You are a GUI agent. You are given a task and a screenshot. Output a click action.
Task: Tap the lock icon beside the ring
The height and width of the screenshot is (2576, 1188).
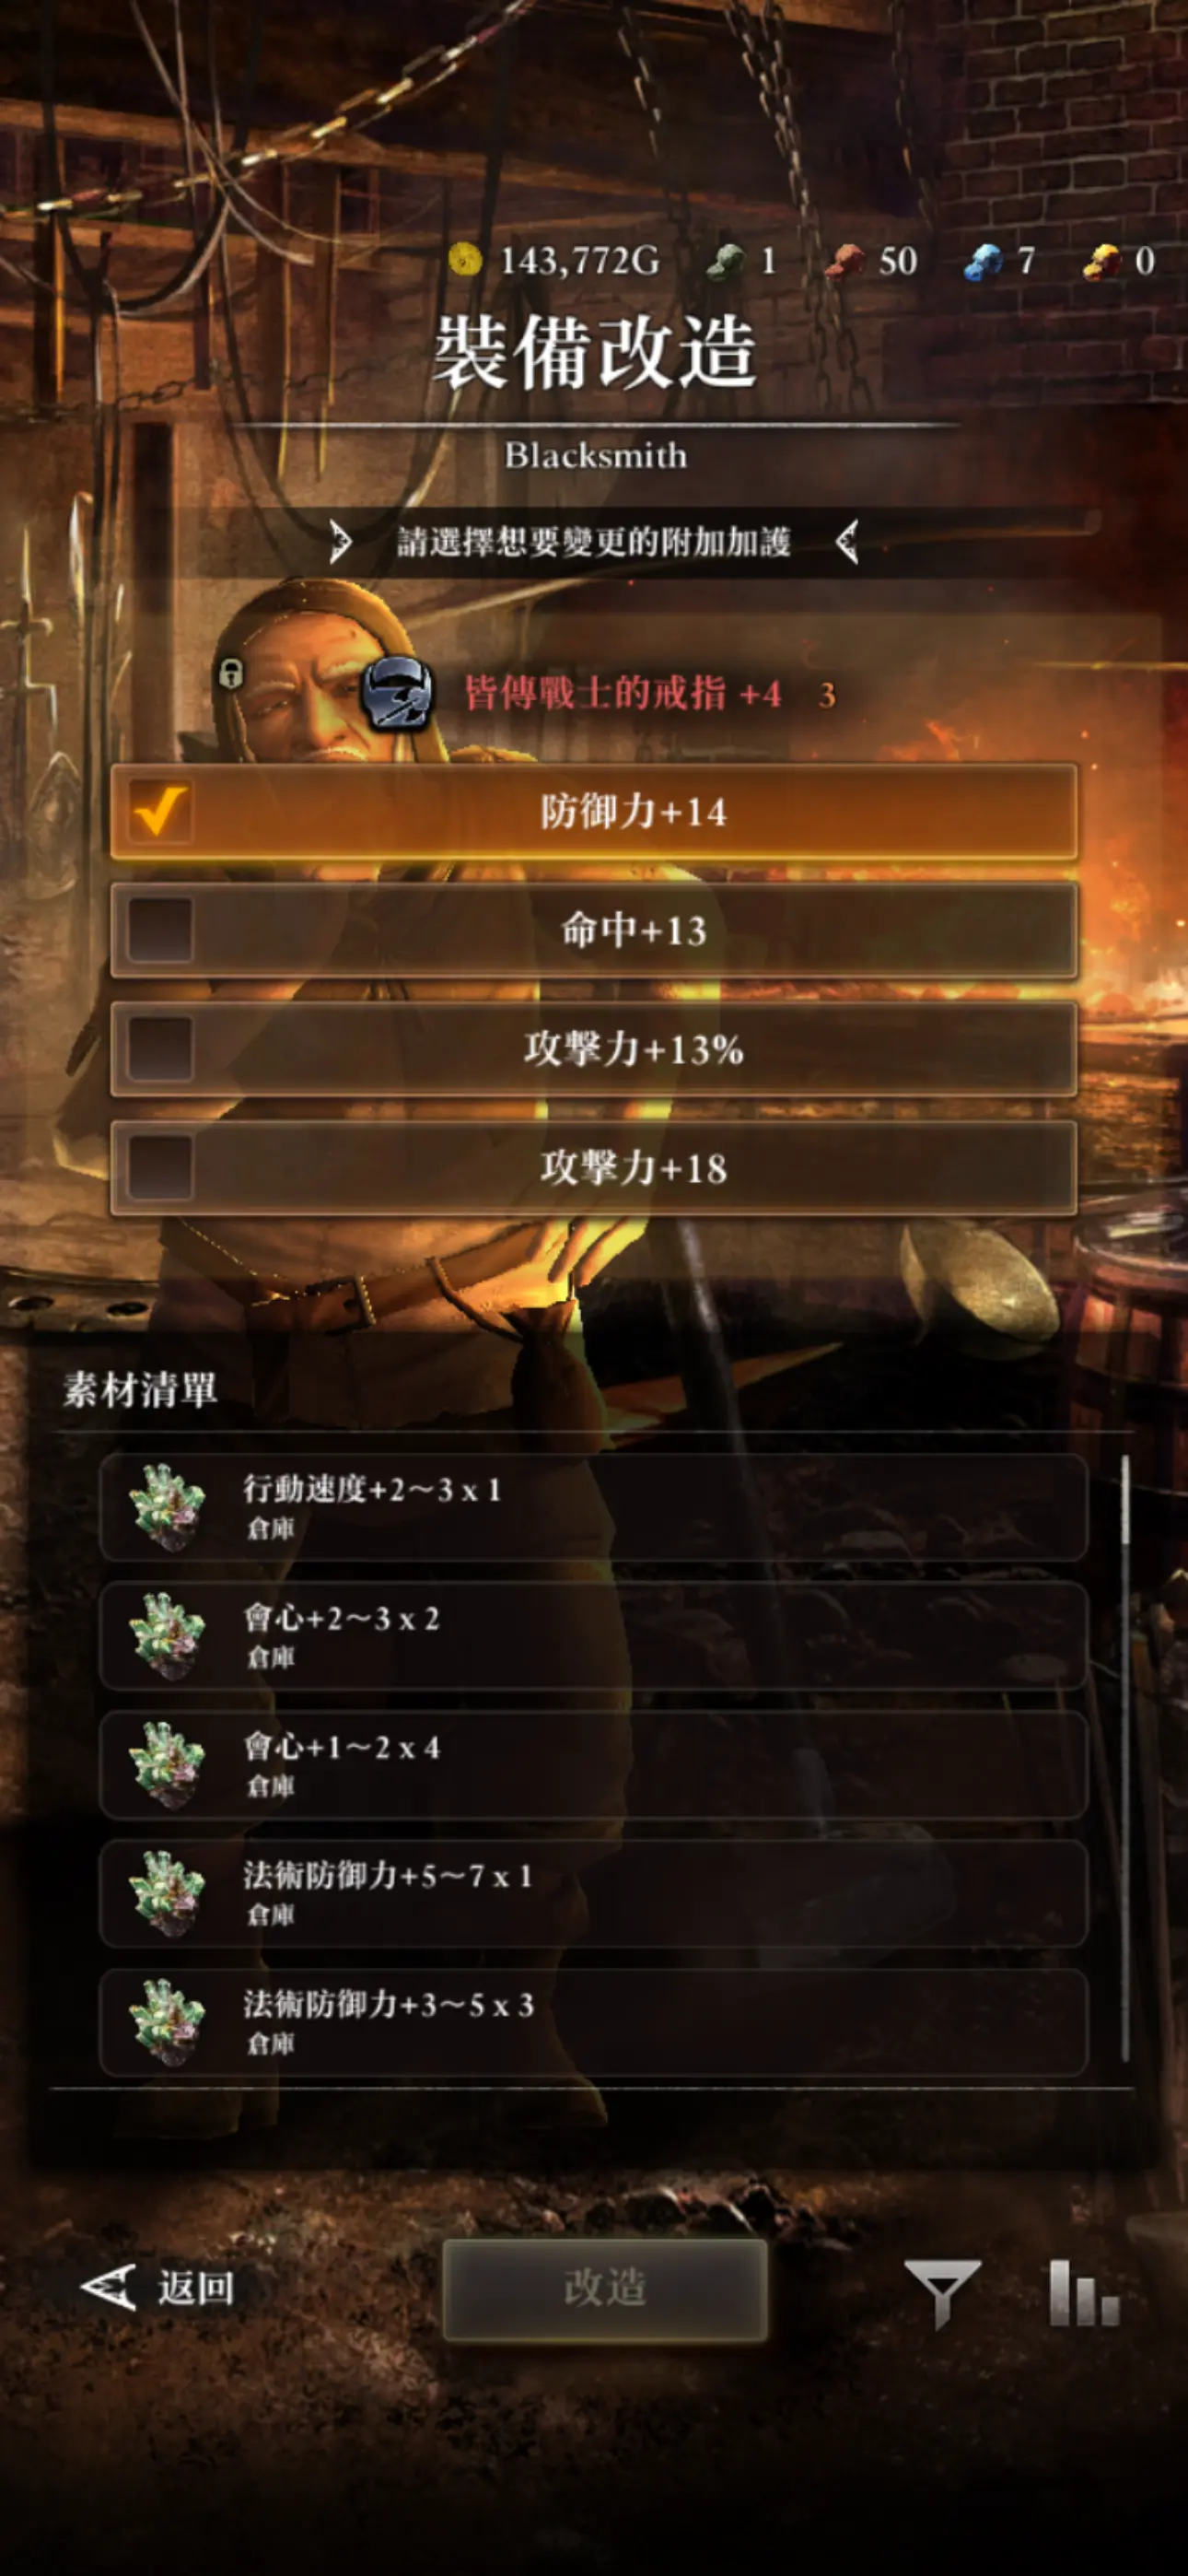click(x=231, y=673)
